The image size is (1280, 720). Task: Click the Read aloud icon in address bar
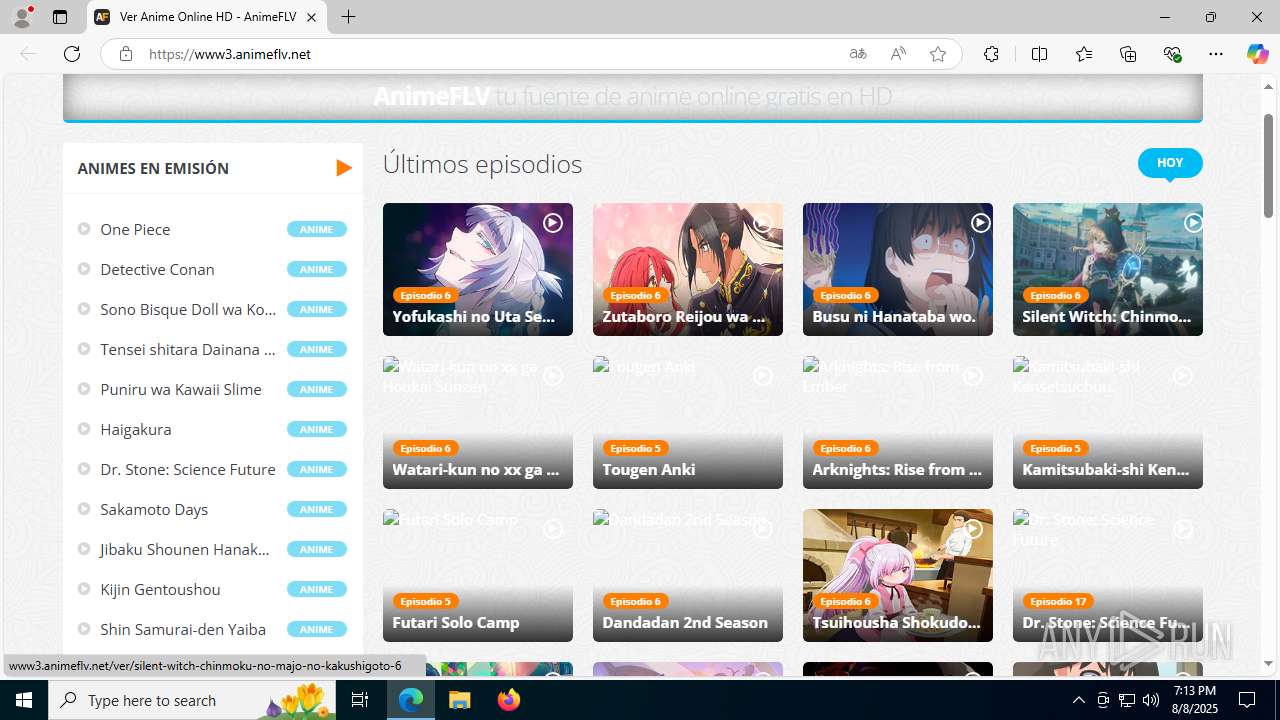pyautogui.click(x=898, y=54)
